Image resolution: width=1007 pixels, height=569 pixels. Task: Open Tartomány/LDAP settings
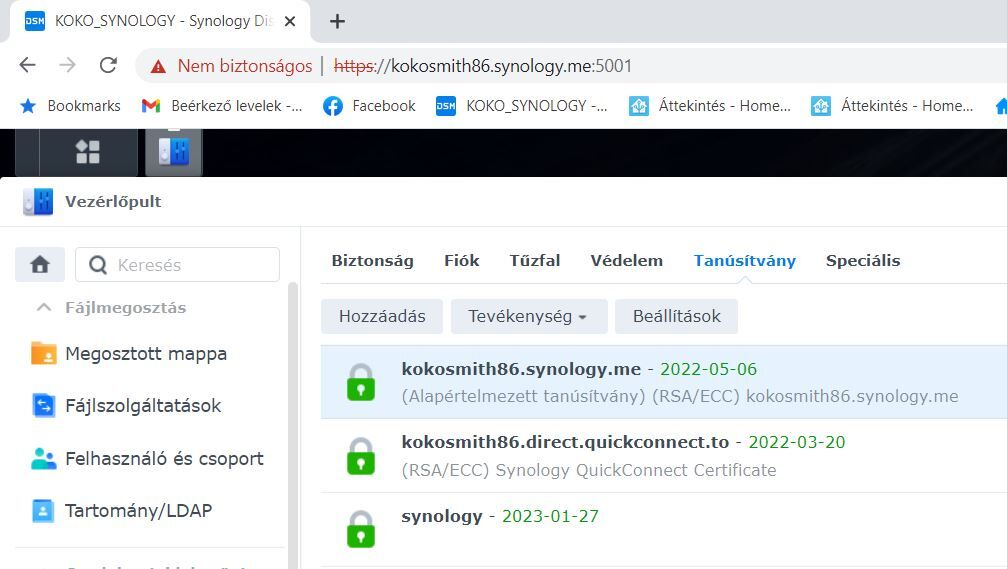pos(139,511)
